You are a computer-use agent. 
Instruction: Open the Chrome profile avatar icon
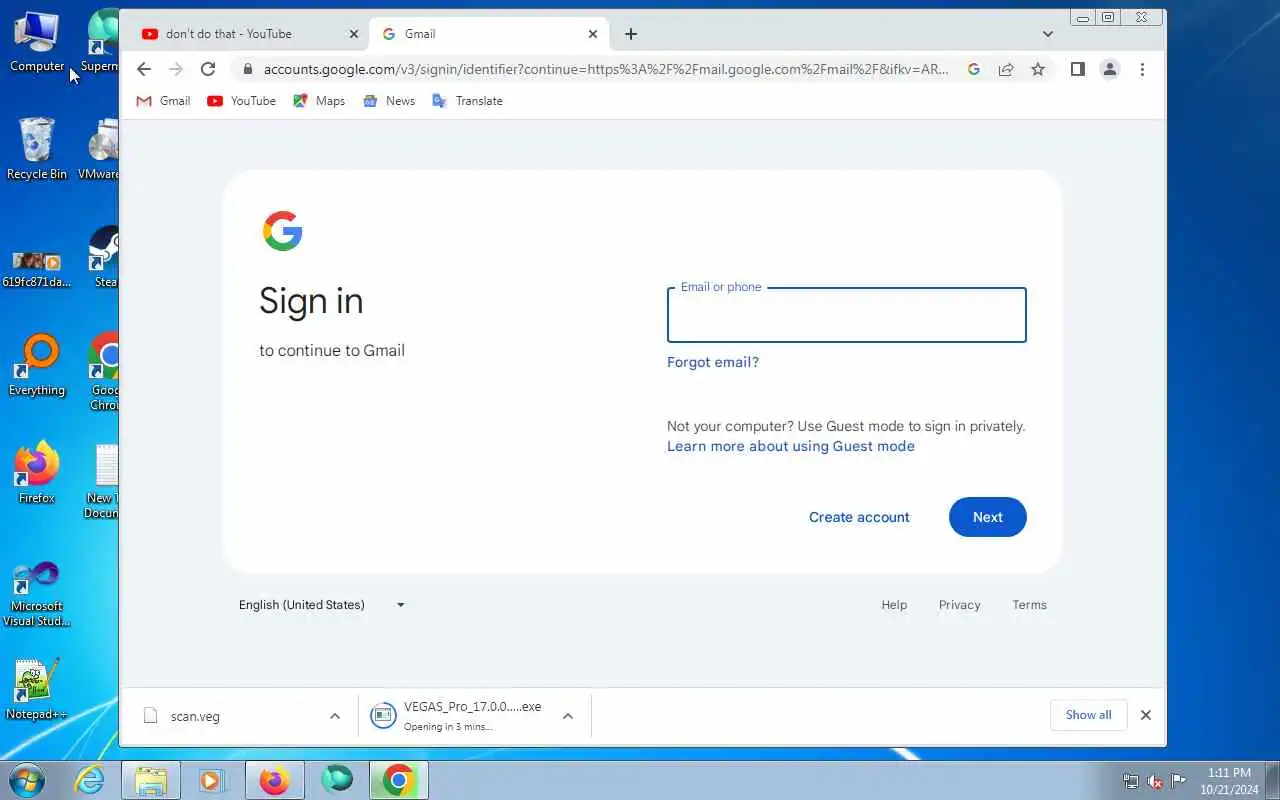click(1109, 69)
